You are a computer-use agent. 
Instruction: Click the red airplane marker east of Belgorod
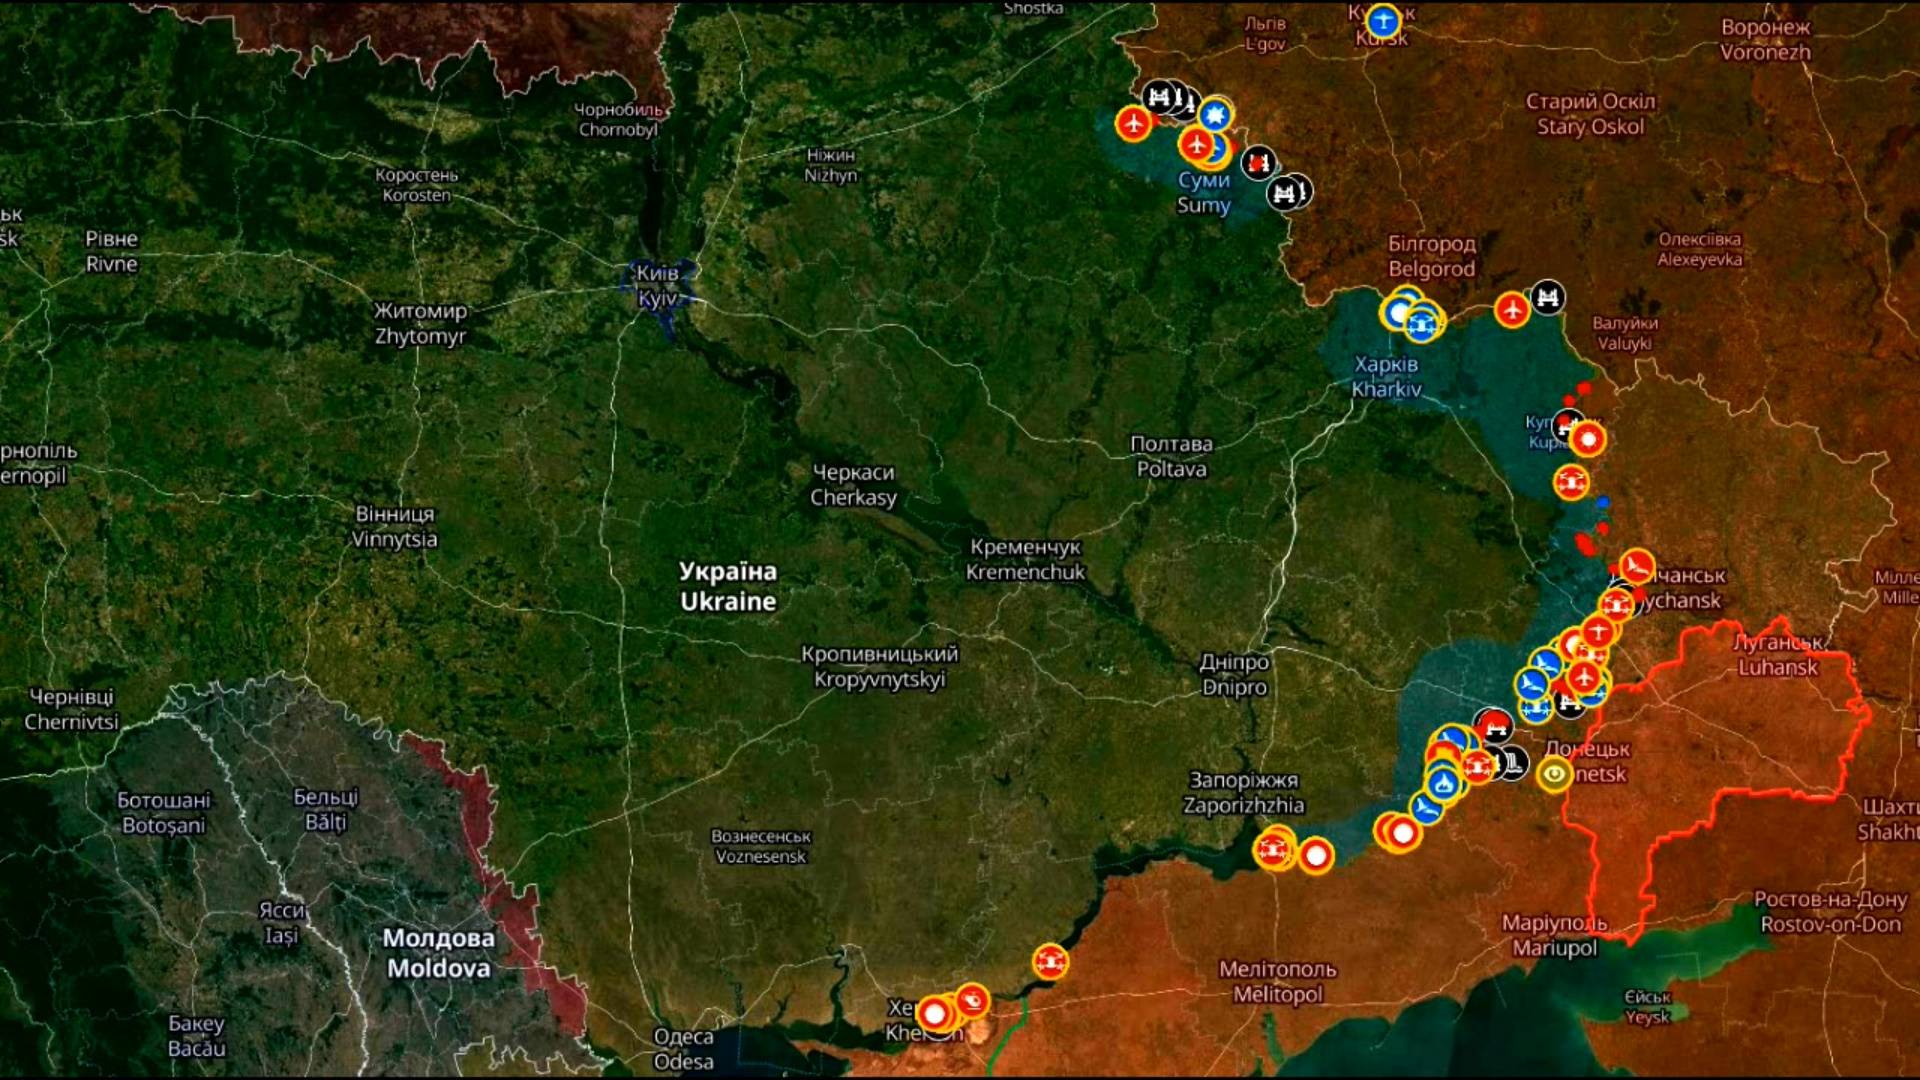[1512, 310]
